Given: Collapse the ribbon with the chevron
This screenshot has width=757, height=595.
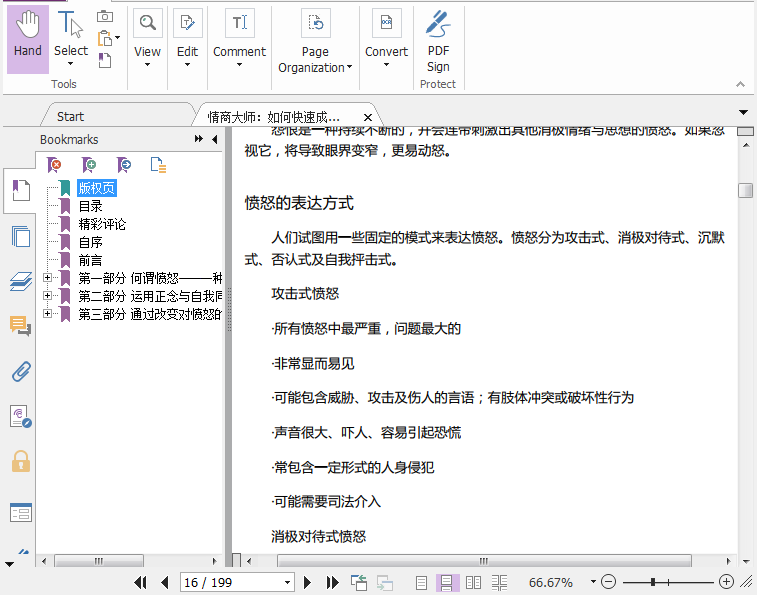Looking at the screenshot, I should point(740,84).
